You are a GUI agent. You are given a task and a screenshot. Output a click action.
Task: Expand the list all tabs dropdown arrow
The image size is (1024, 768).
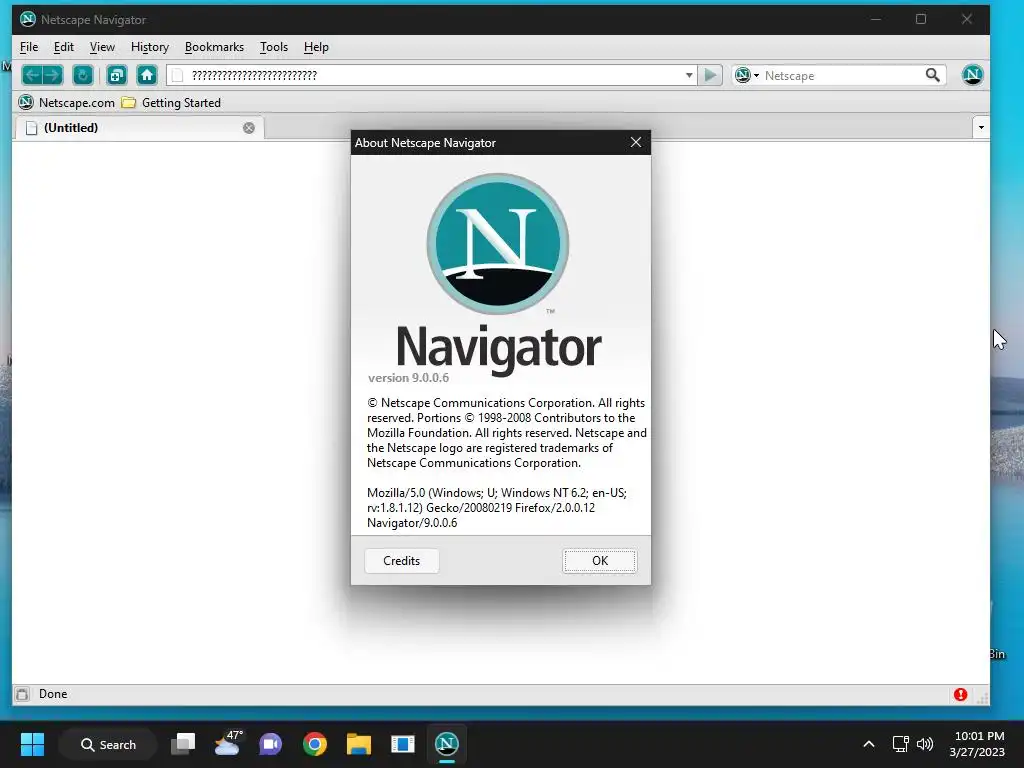coord(981,127)
